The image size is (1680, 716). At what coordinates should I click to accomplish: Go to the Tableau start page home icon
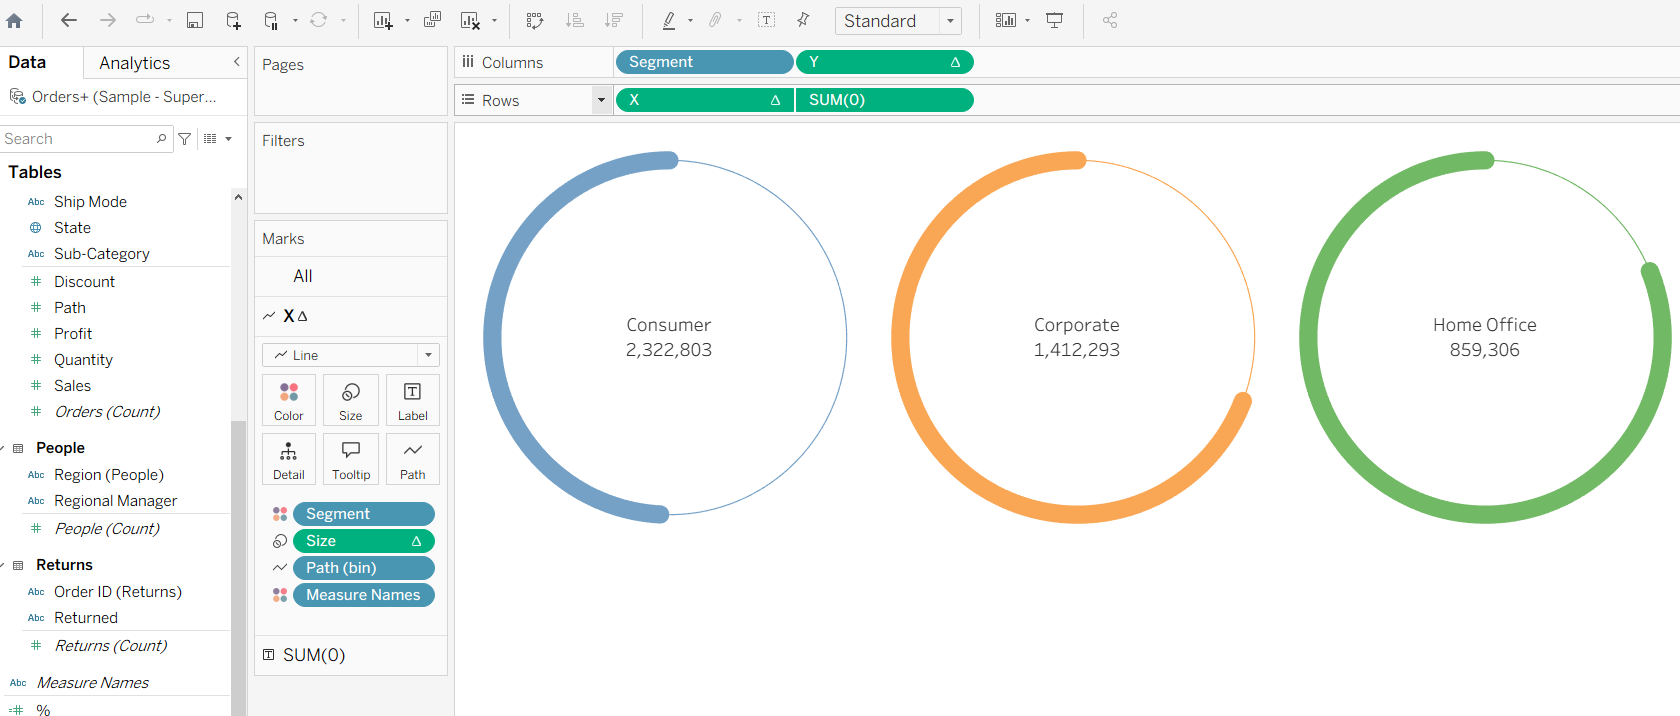coord(14,20)
